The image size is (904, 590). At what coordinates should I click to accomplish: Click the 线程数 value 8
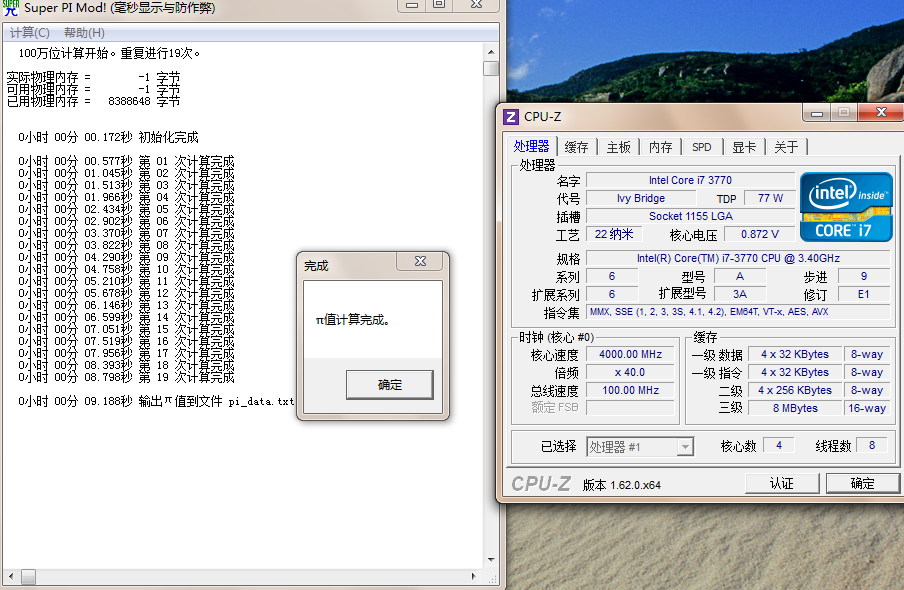click(872, 445)
